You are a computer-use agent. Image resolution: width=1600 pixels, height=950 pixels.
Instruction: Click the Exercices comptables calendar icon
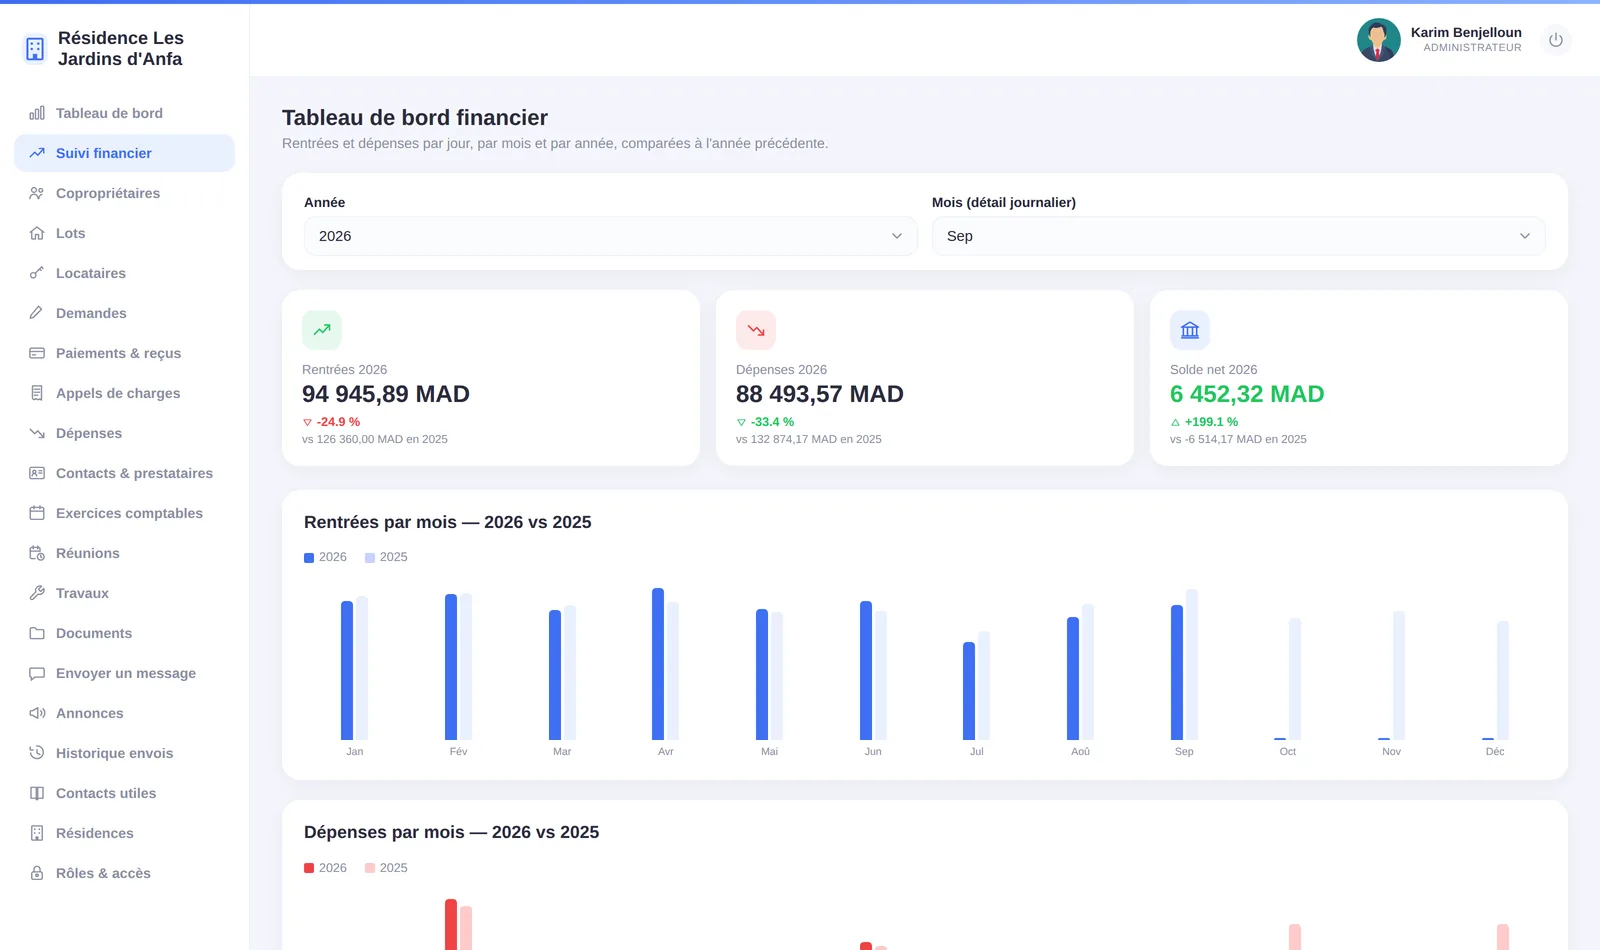(37, 513)
